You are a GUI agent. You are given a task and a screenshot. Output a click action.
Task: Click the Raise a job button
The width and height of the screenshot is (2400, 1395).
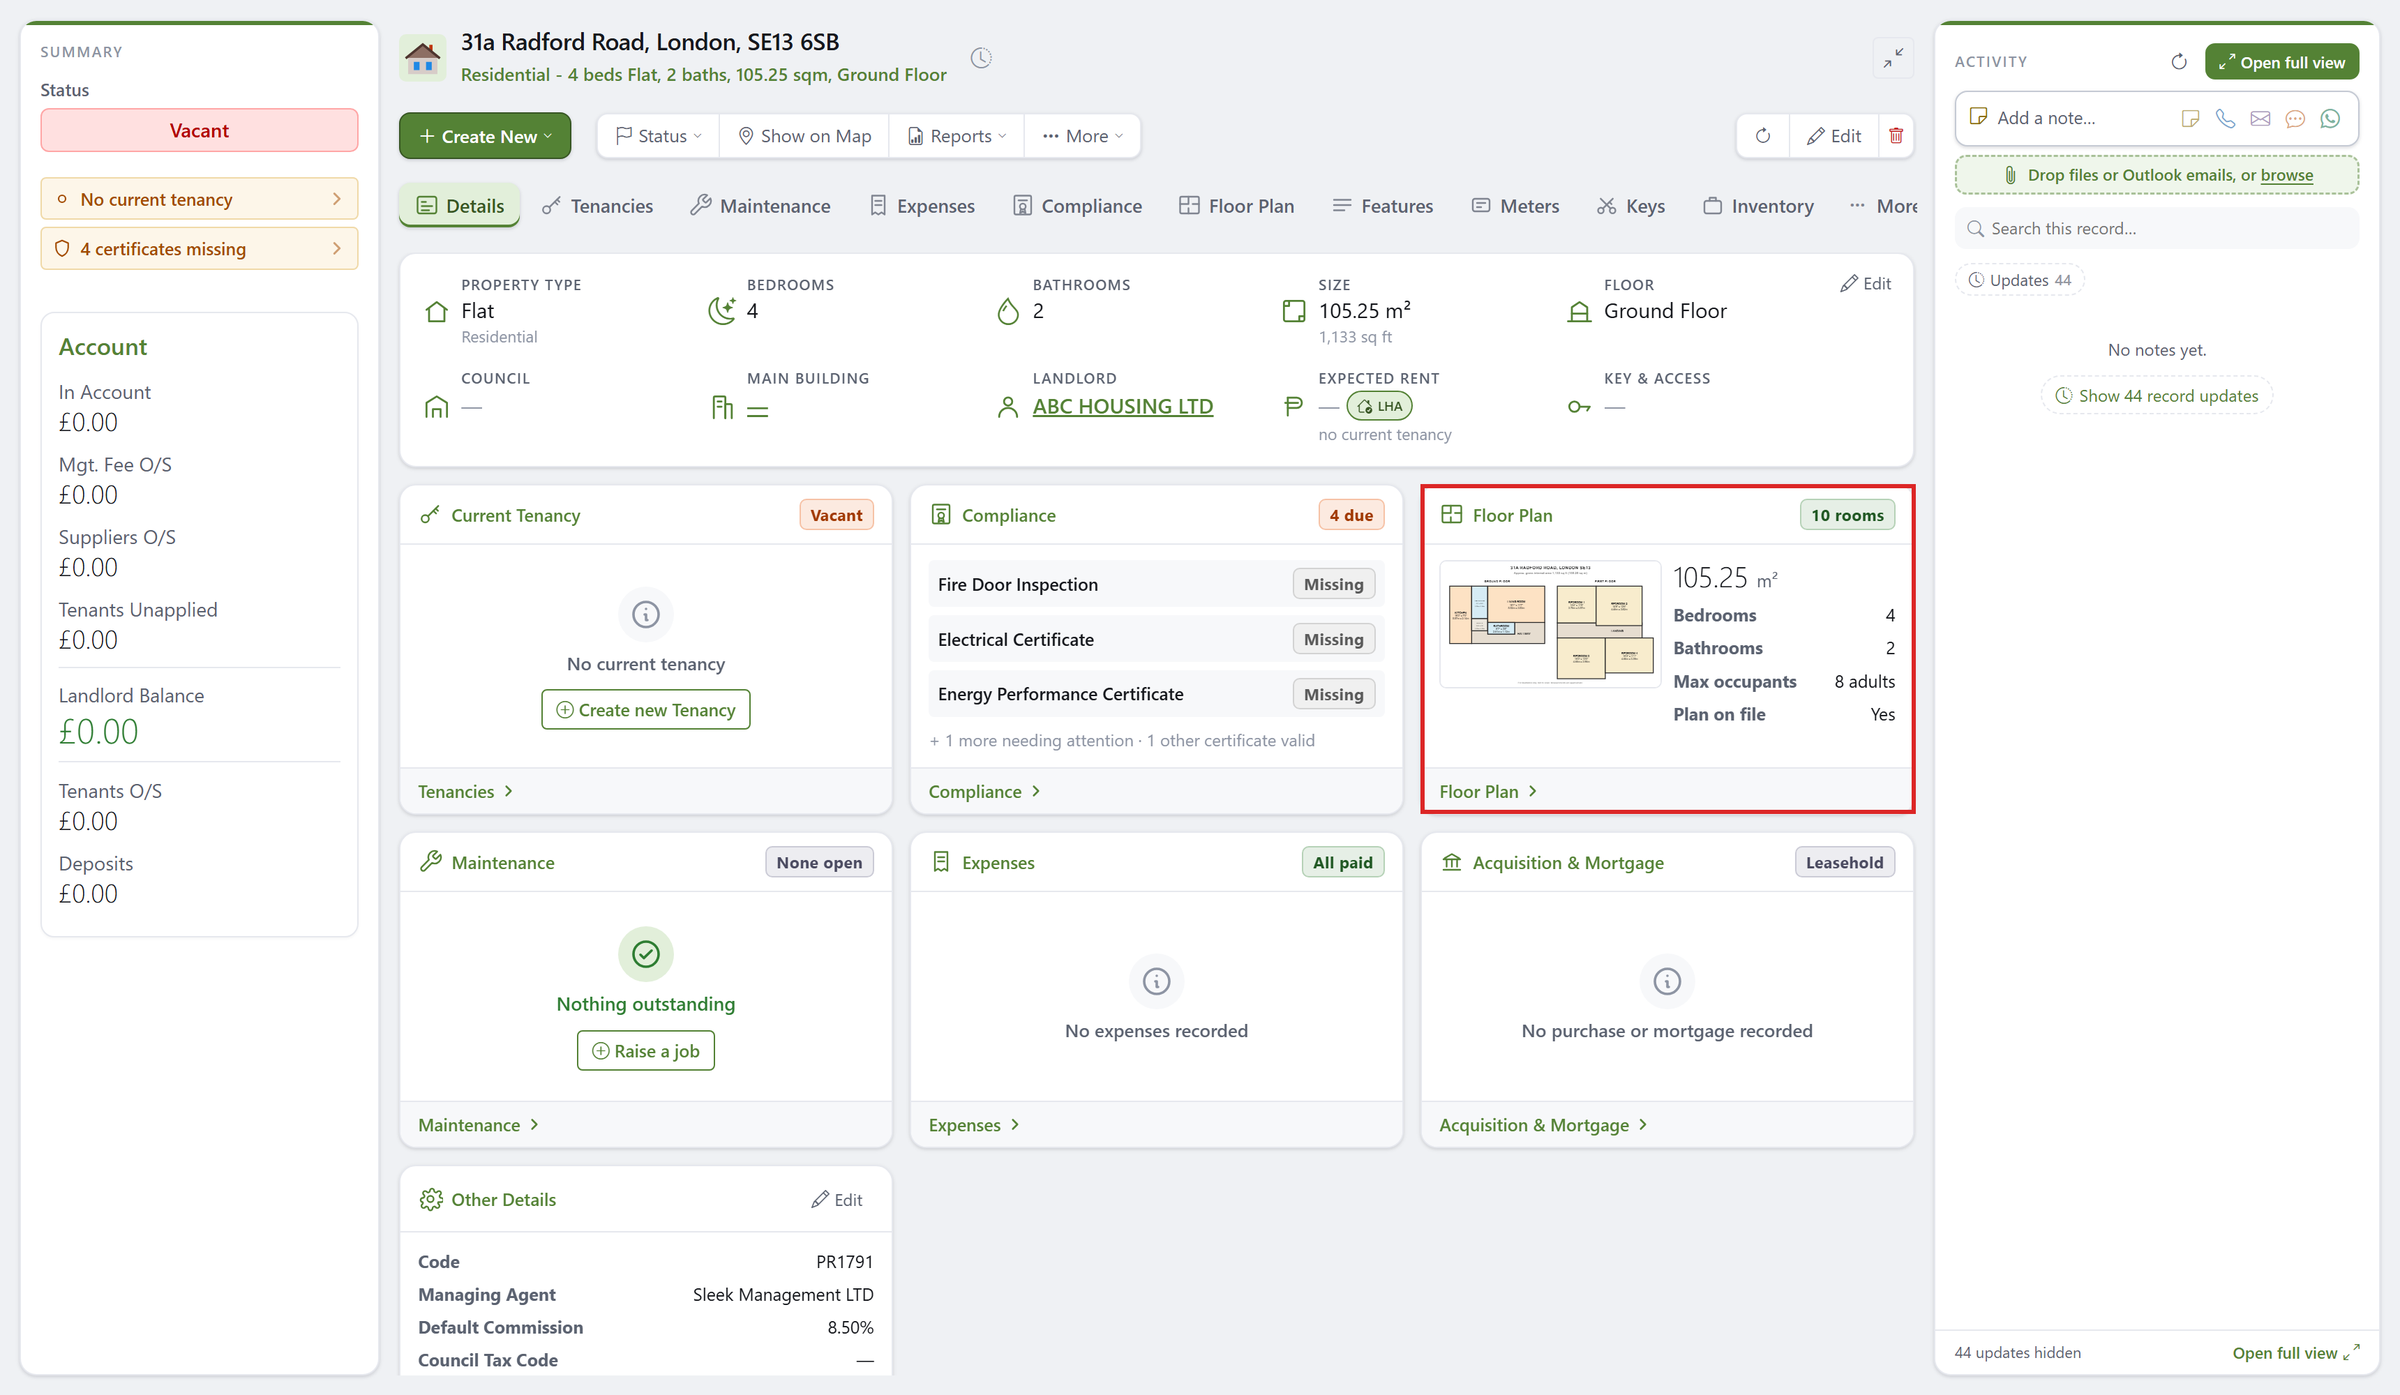(646, 1051)
